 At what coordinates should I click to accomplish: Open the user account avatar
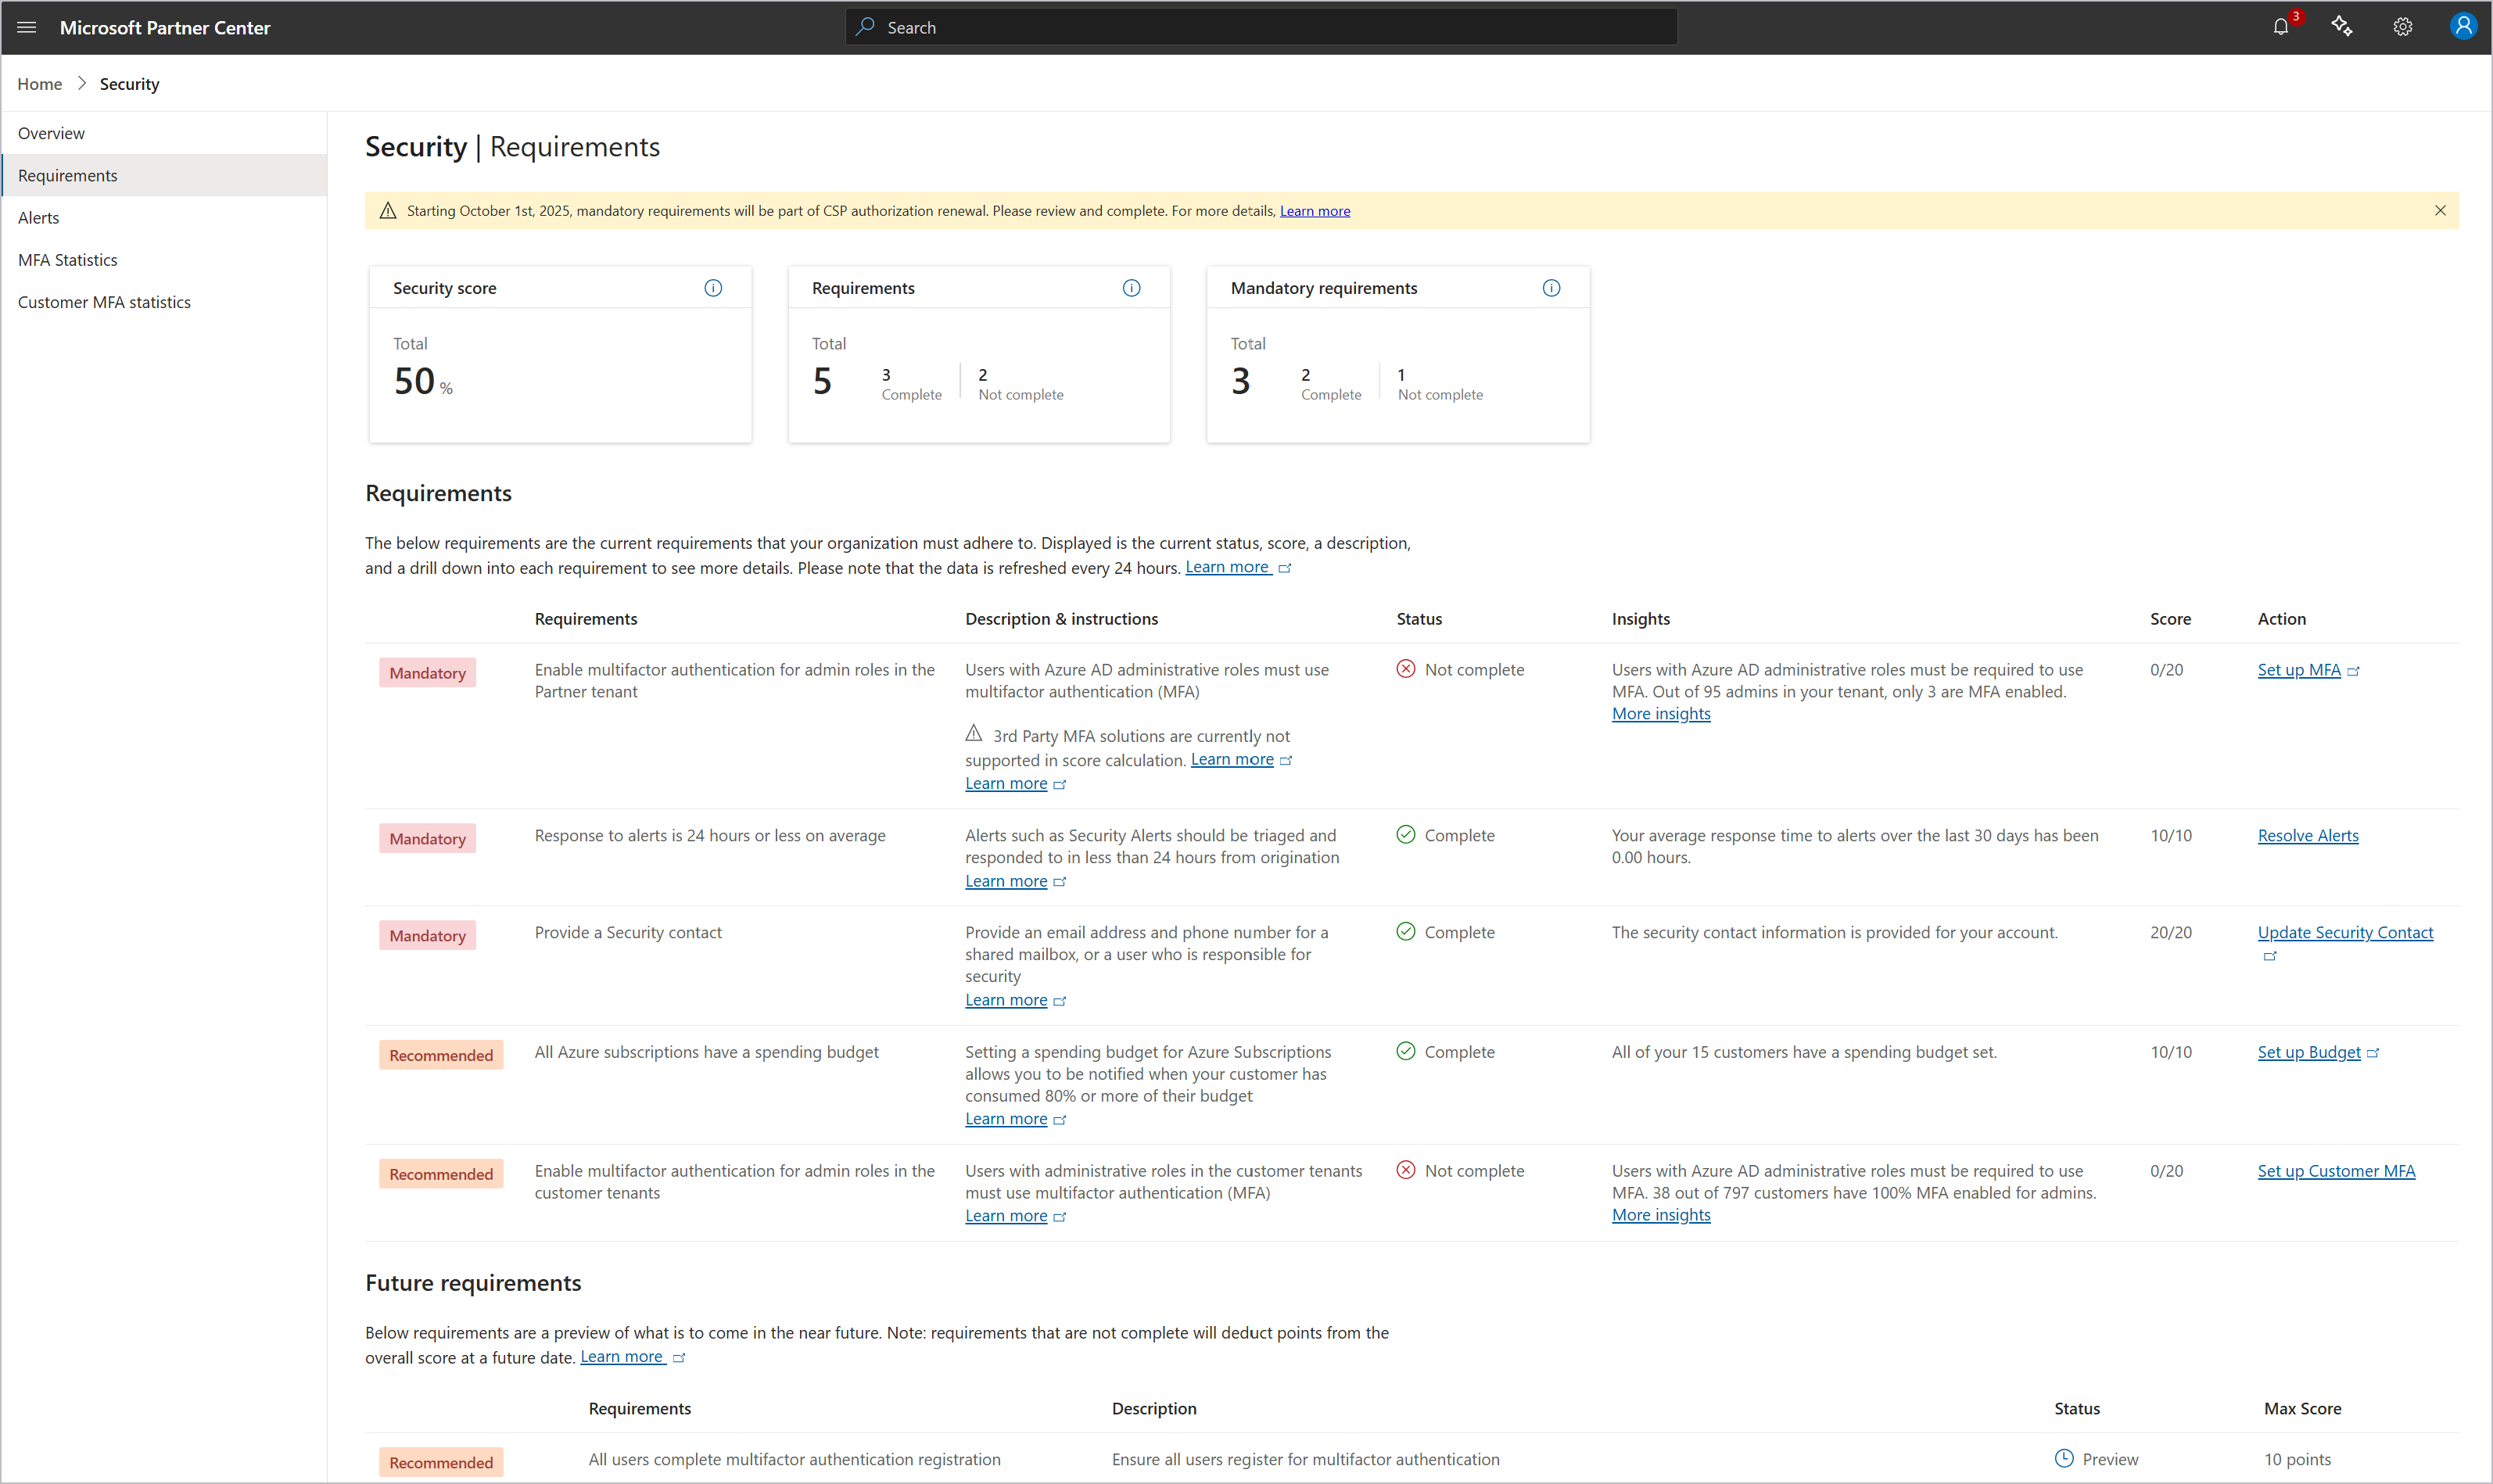[2463, 27]
